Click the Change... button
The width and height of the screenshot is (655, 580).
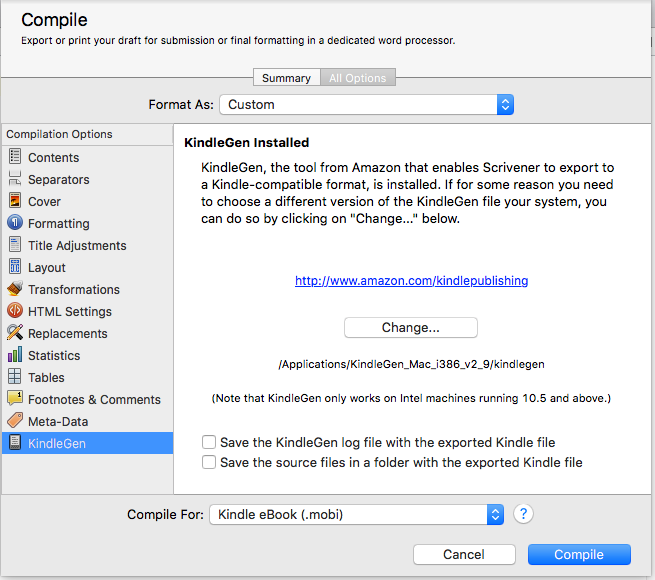tap(410, 328)
